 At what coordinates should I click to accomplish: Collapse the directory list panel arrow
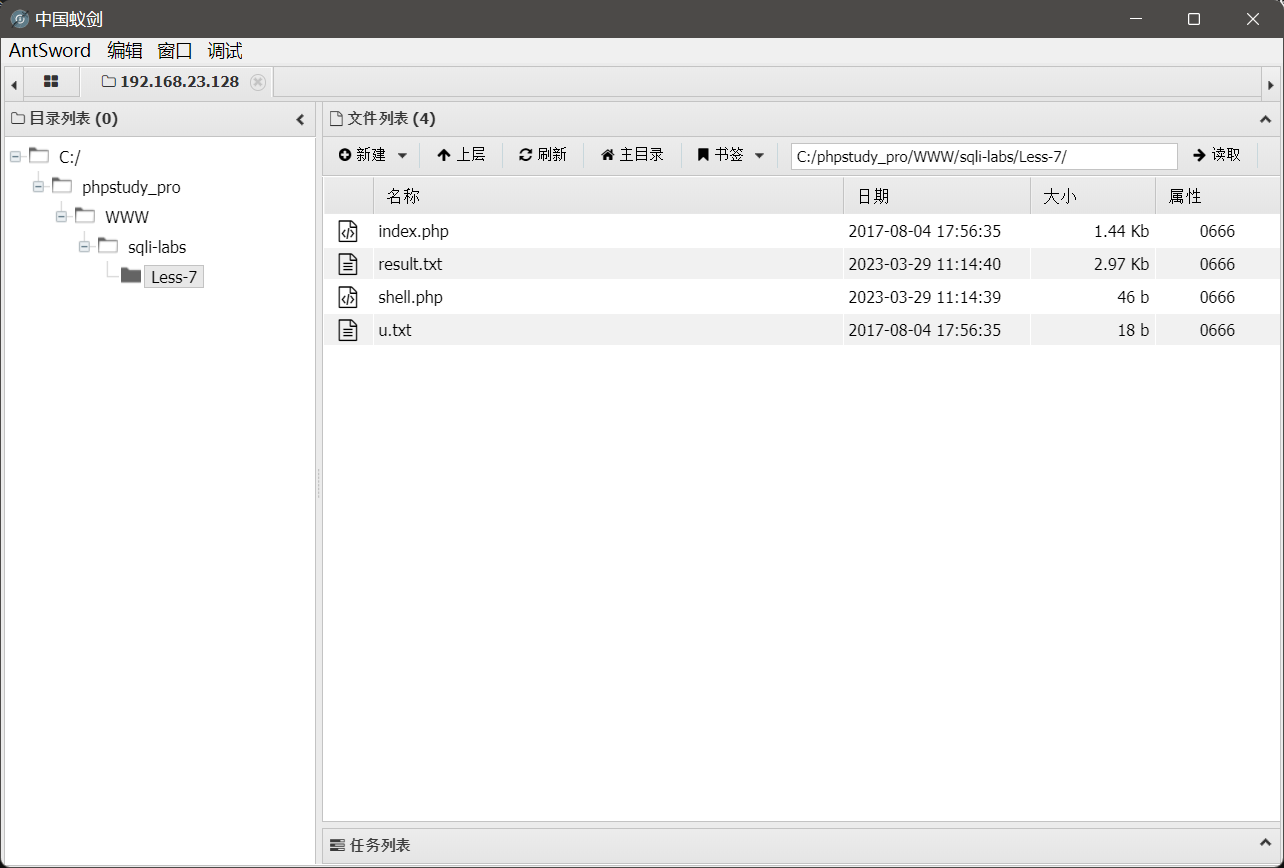tap(300, 120)
